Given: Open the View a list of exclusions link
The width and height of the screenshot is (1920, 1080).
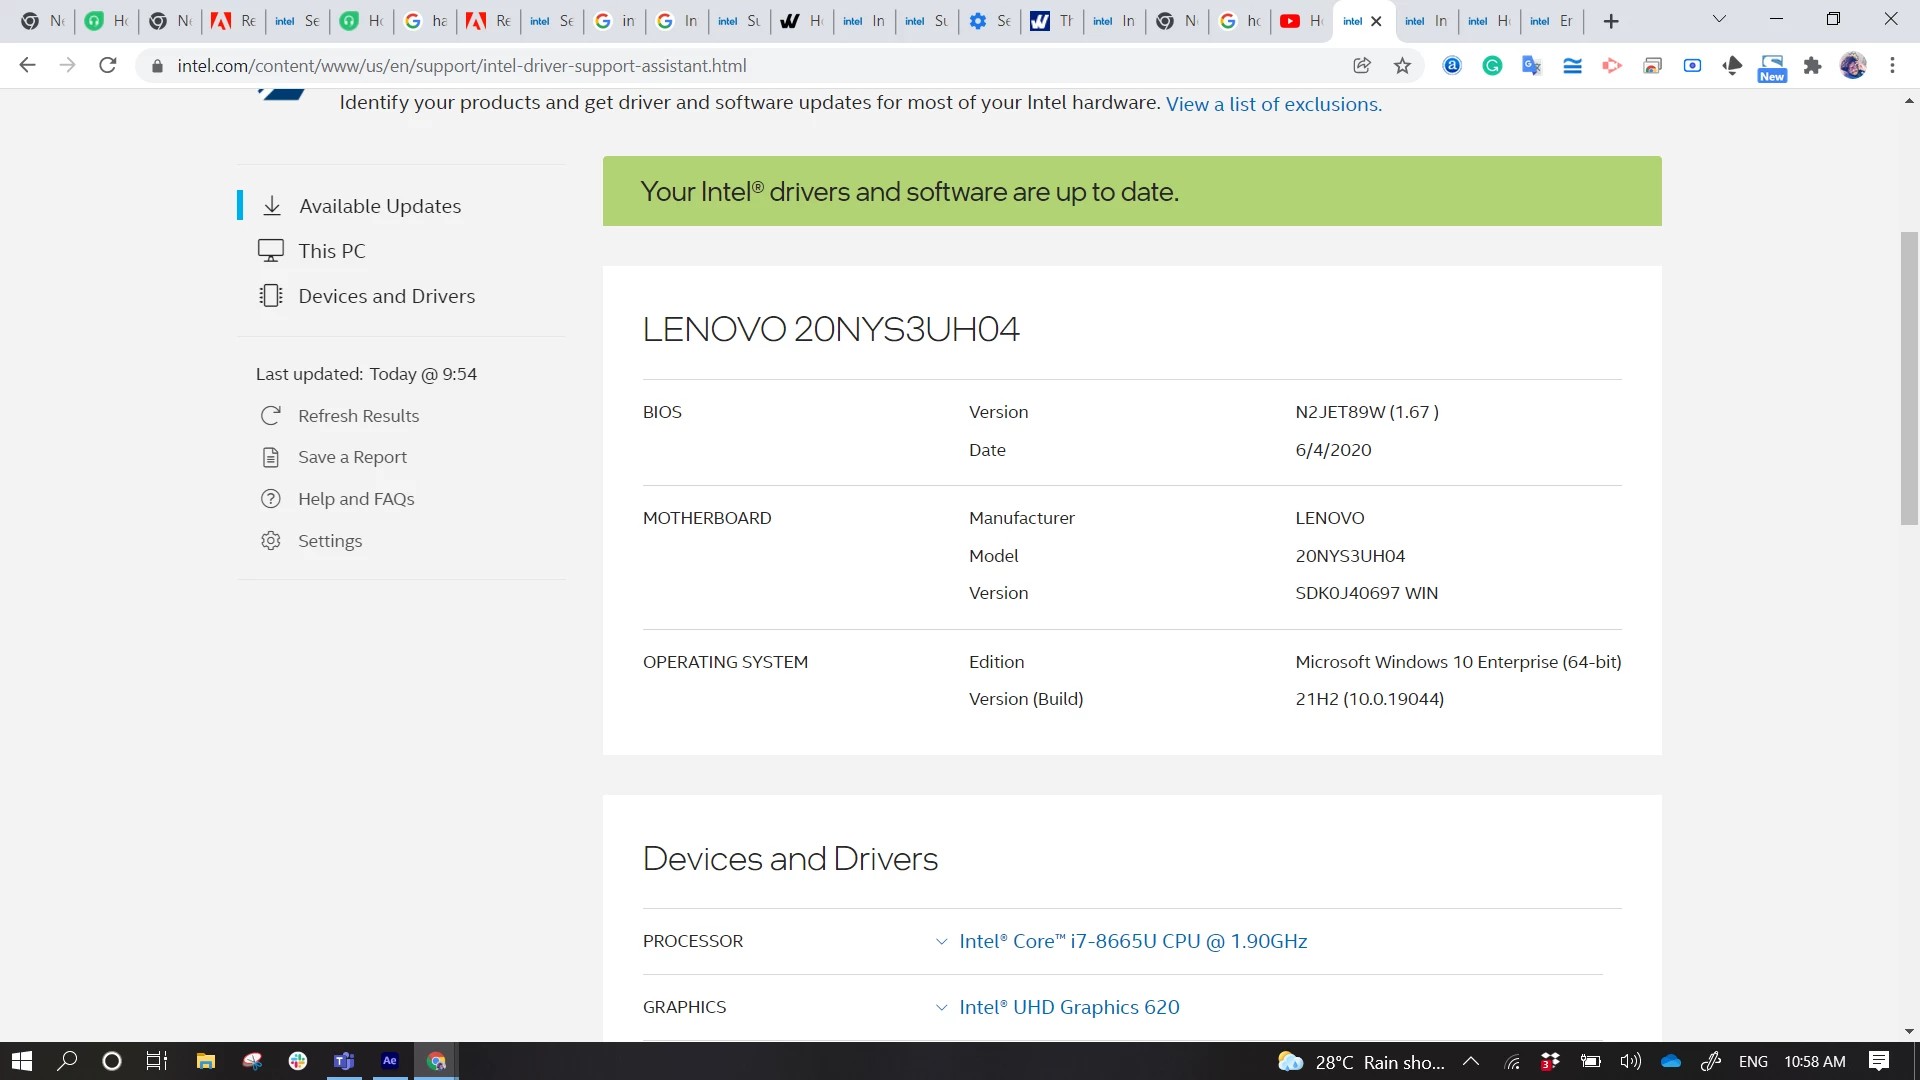Looking at the screenshot, I should (1273, 104).
